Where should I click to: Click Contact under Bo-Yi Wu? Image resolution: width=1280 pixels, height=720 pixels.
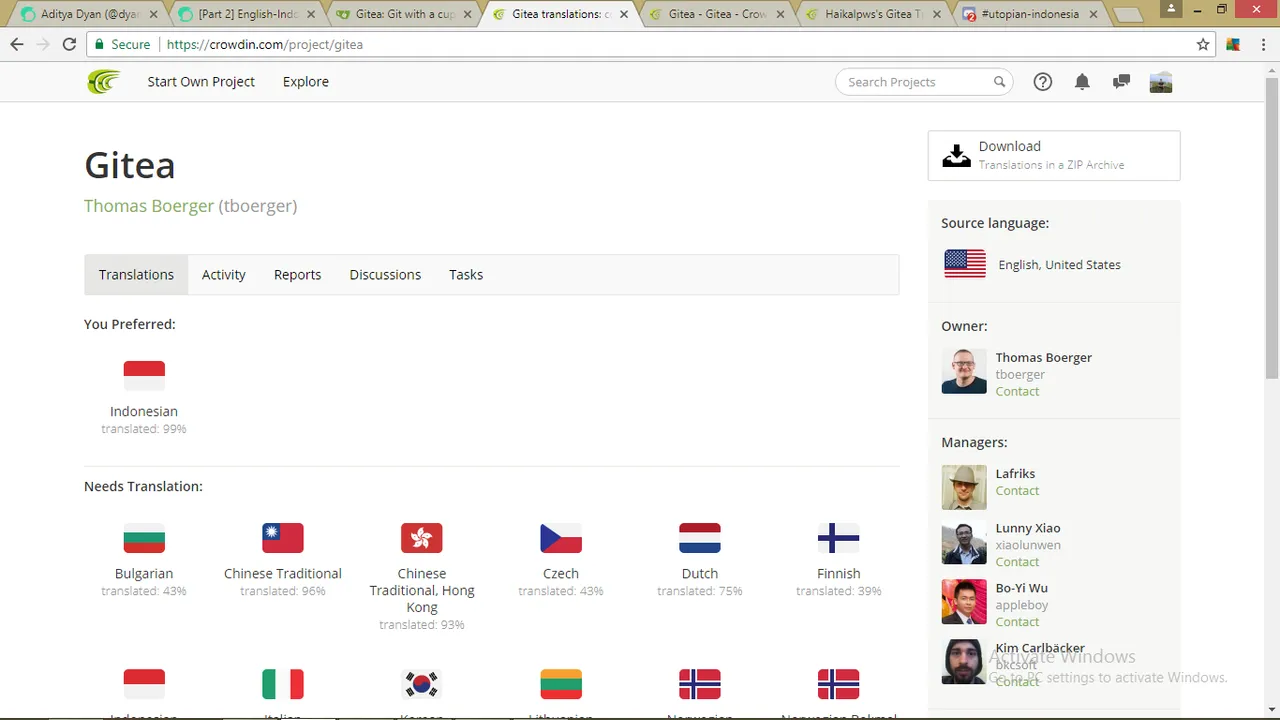pos(1017,622)
